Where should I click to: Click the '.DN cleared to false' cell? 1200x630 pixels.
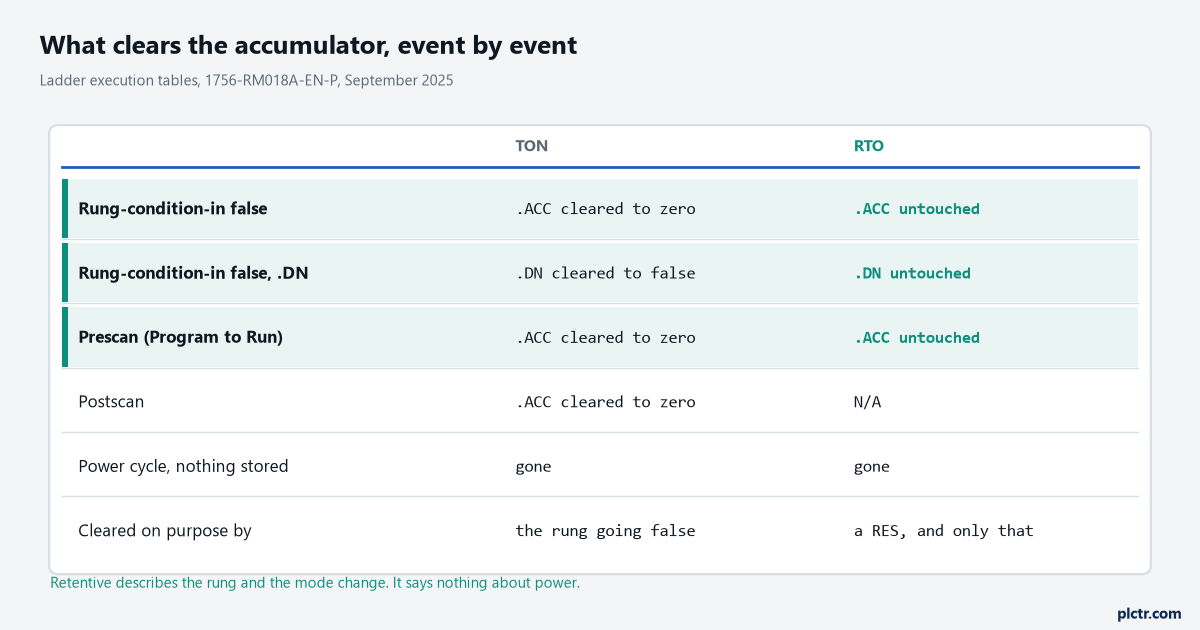[x=605, y=273]
